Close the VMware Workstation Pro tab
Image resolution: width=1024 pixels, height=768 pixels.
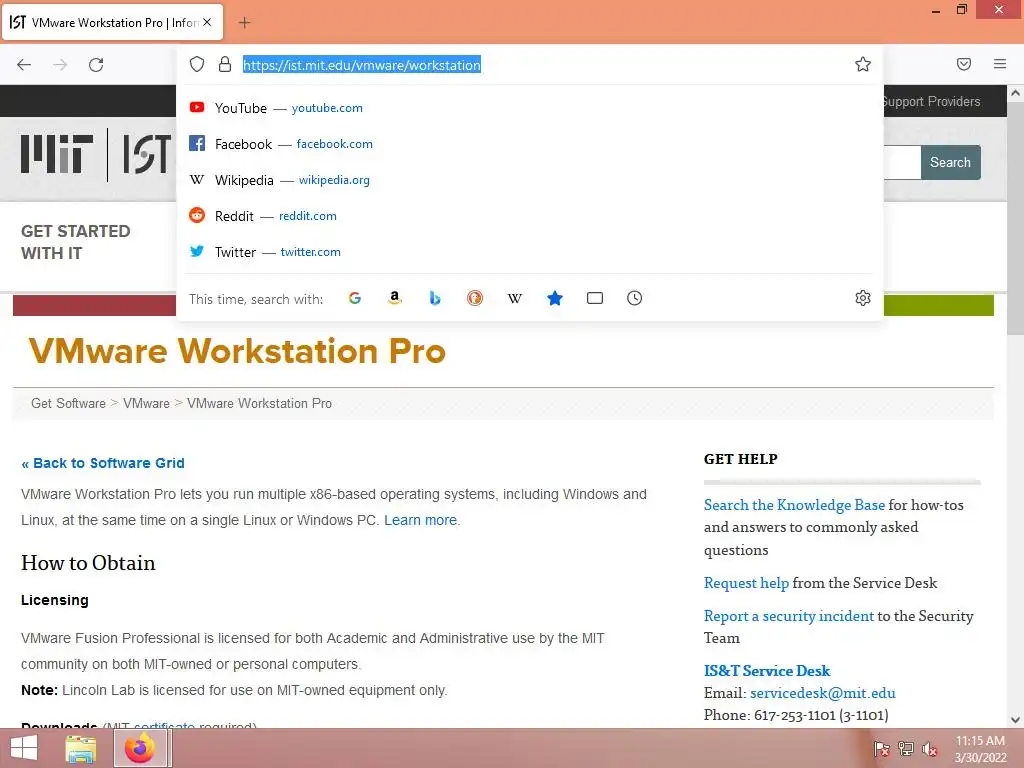pos(207,22)
